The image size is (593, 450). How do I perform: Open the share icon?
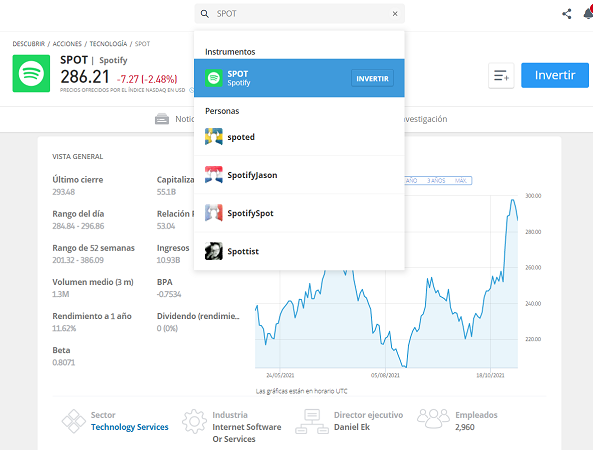(x=567, y=14)
